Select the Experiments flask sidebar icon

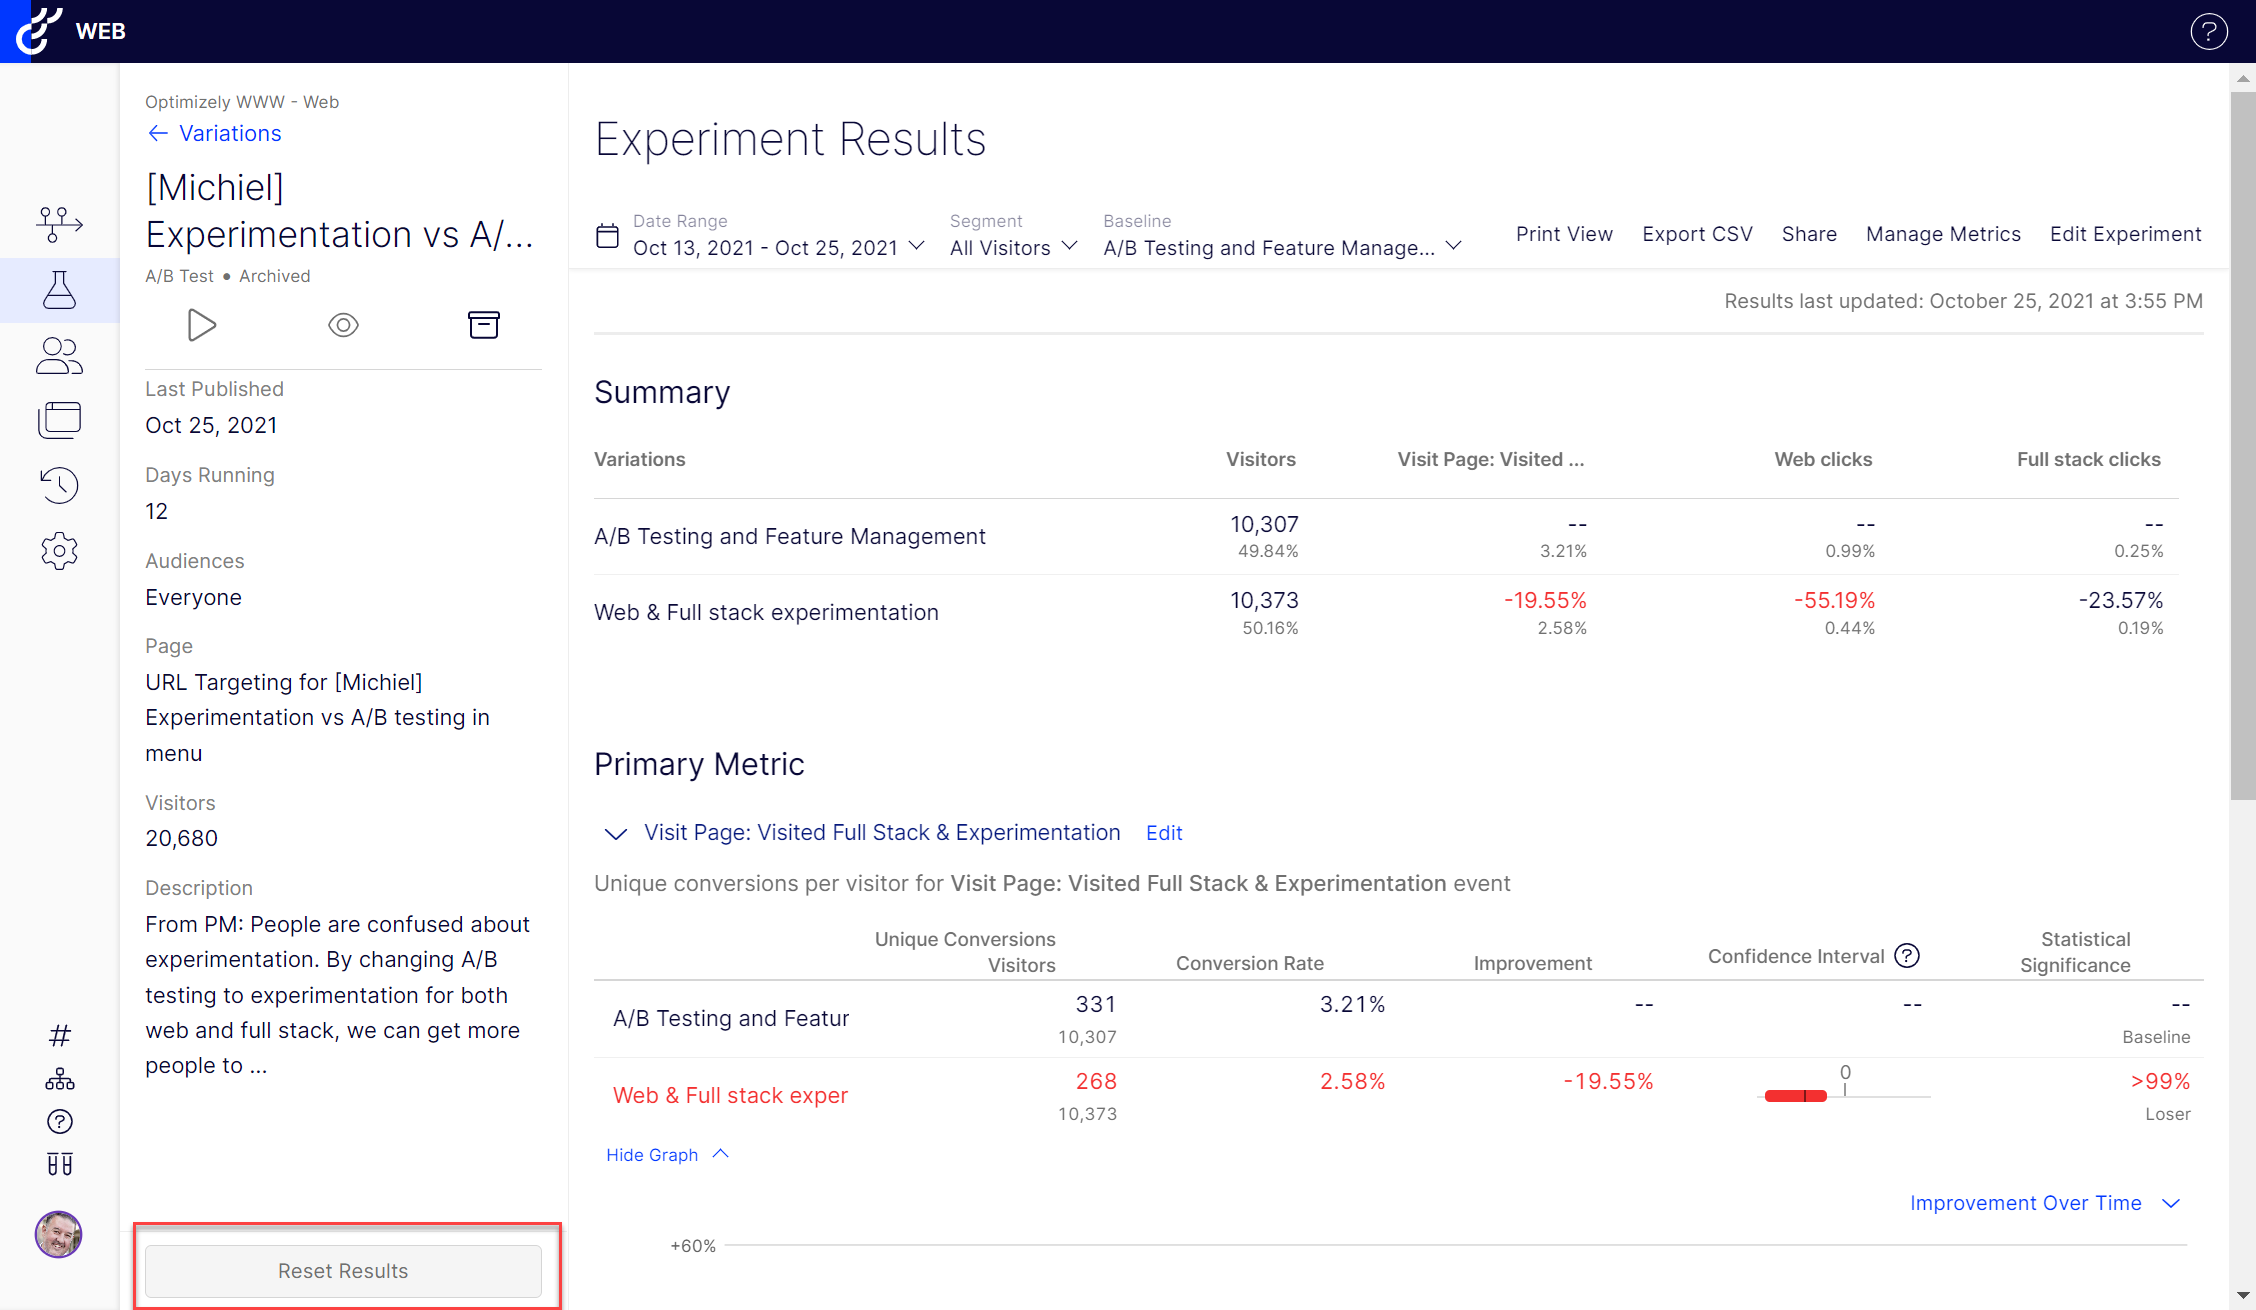(59, 290)
